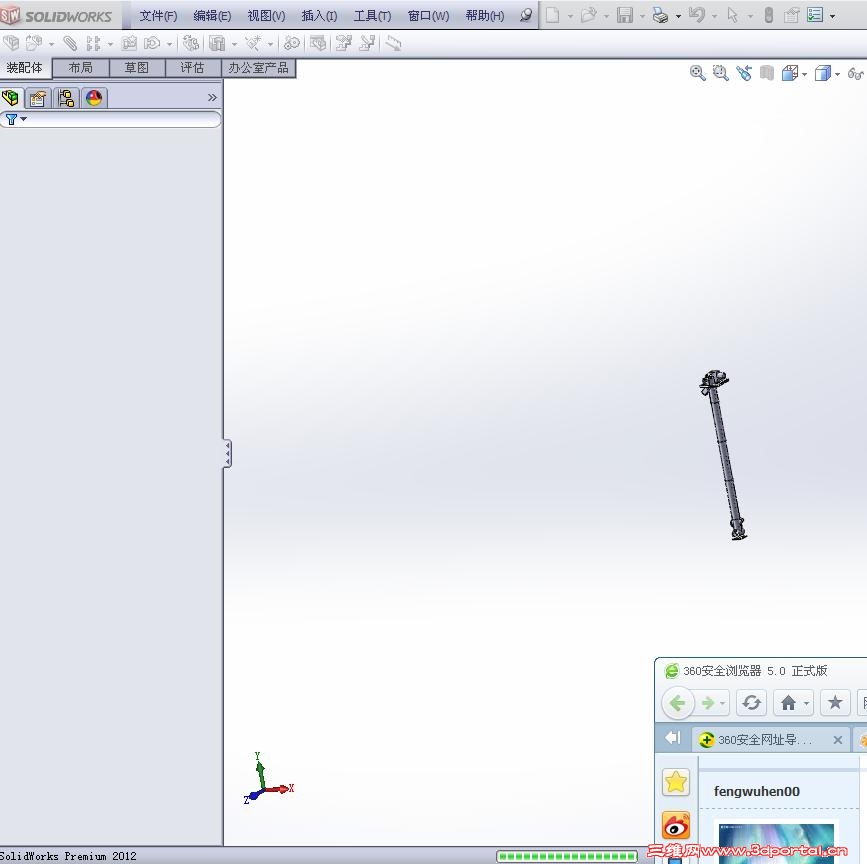Click the Explode Line Sketch icon
This screenshot has height=864, width=867.
(x=367, y=43)
